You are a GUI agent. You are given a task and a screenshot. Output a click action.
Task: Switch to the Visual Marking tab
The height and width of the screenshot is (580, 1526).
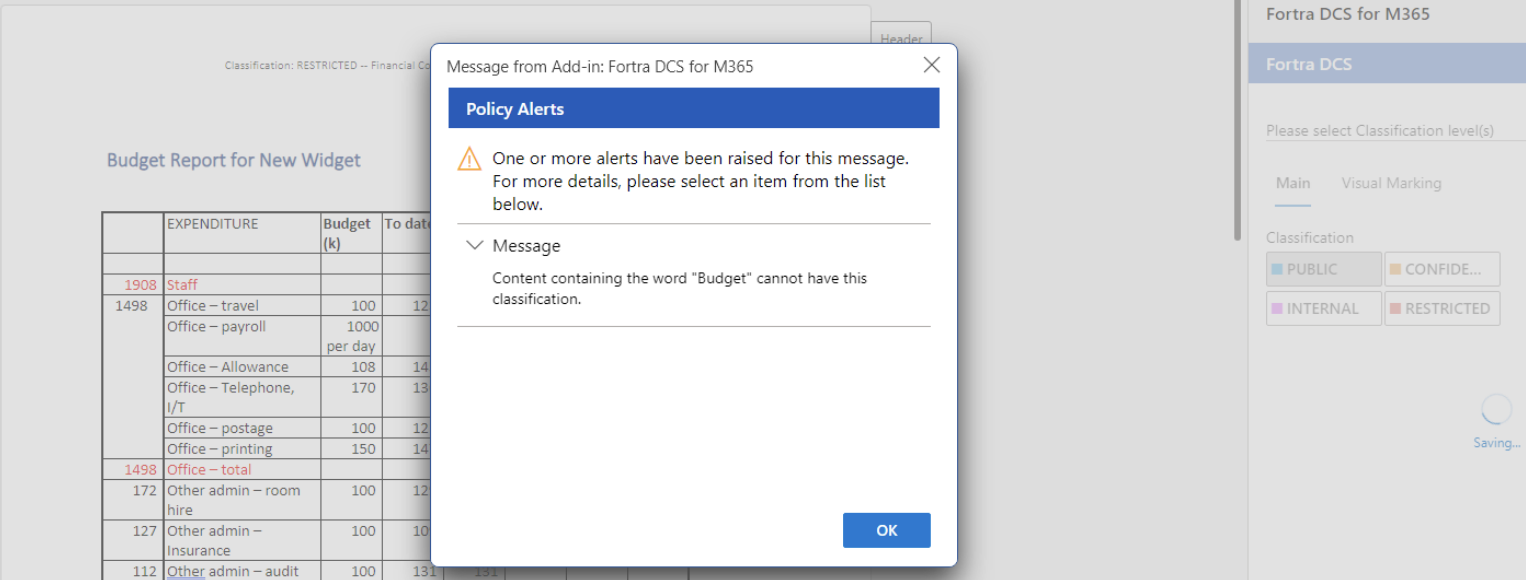pyautogui.click(x=1391, y=184)
